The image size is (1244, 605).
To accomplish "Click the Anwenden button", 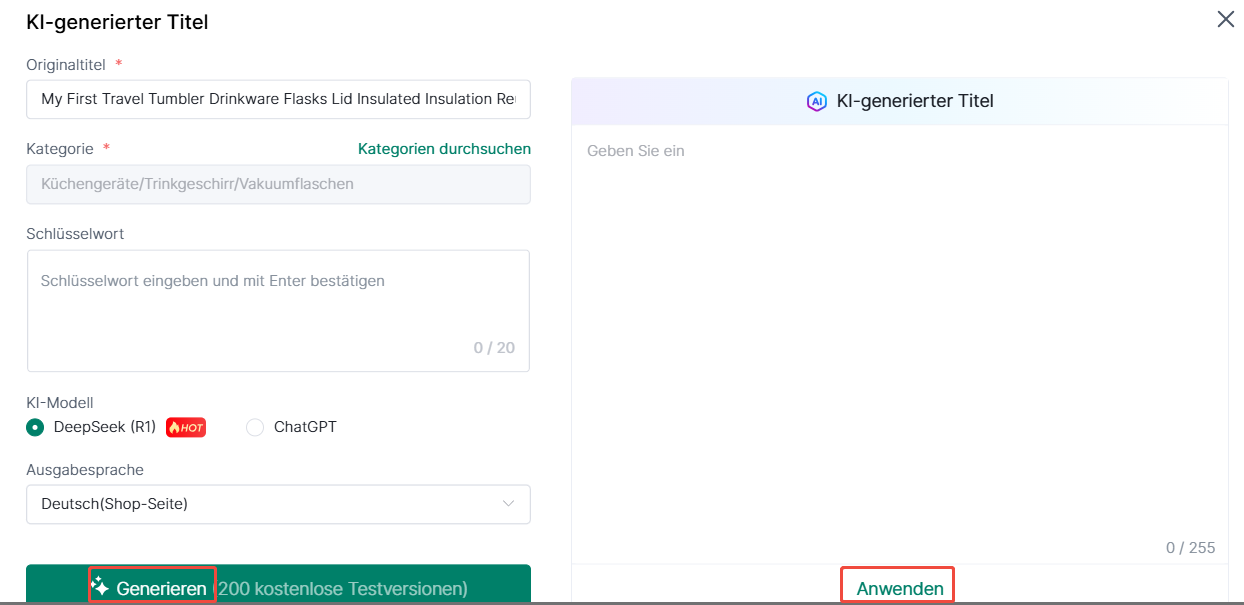I will click(x=899, y=588).
